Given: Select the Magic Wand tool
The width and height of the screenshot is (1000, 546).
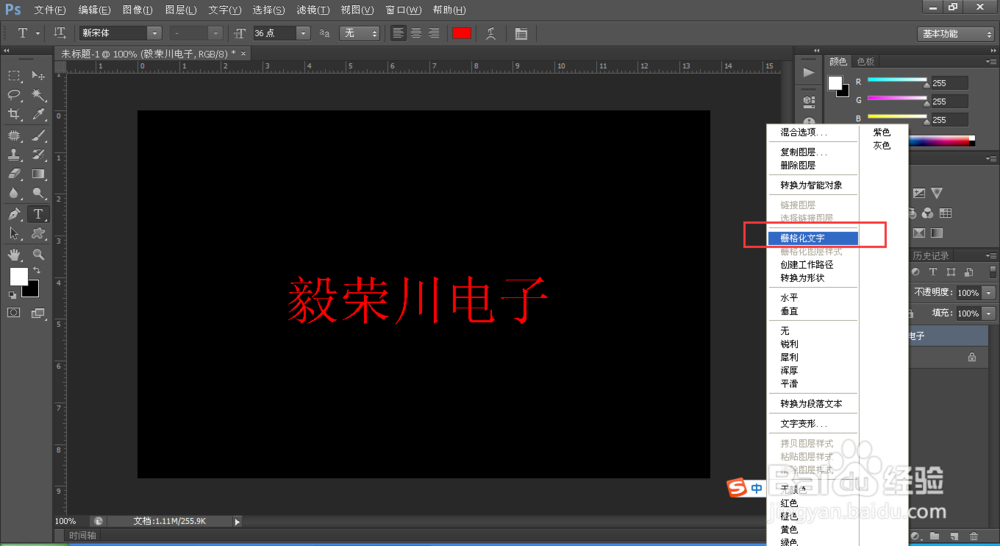Looking at the screenshot, I should tap(38, 95).
